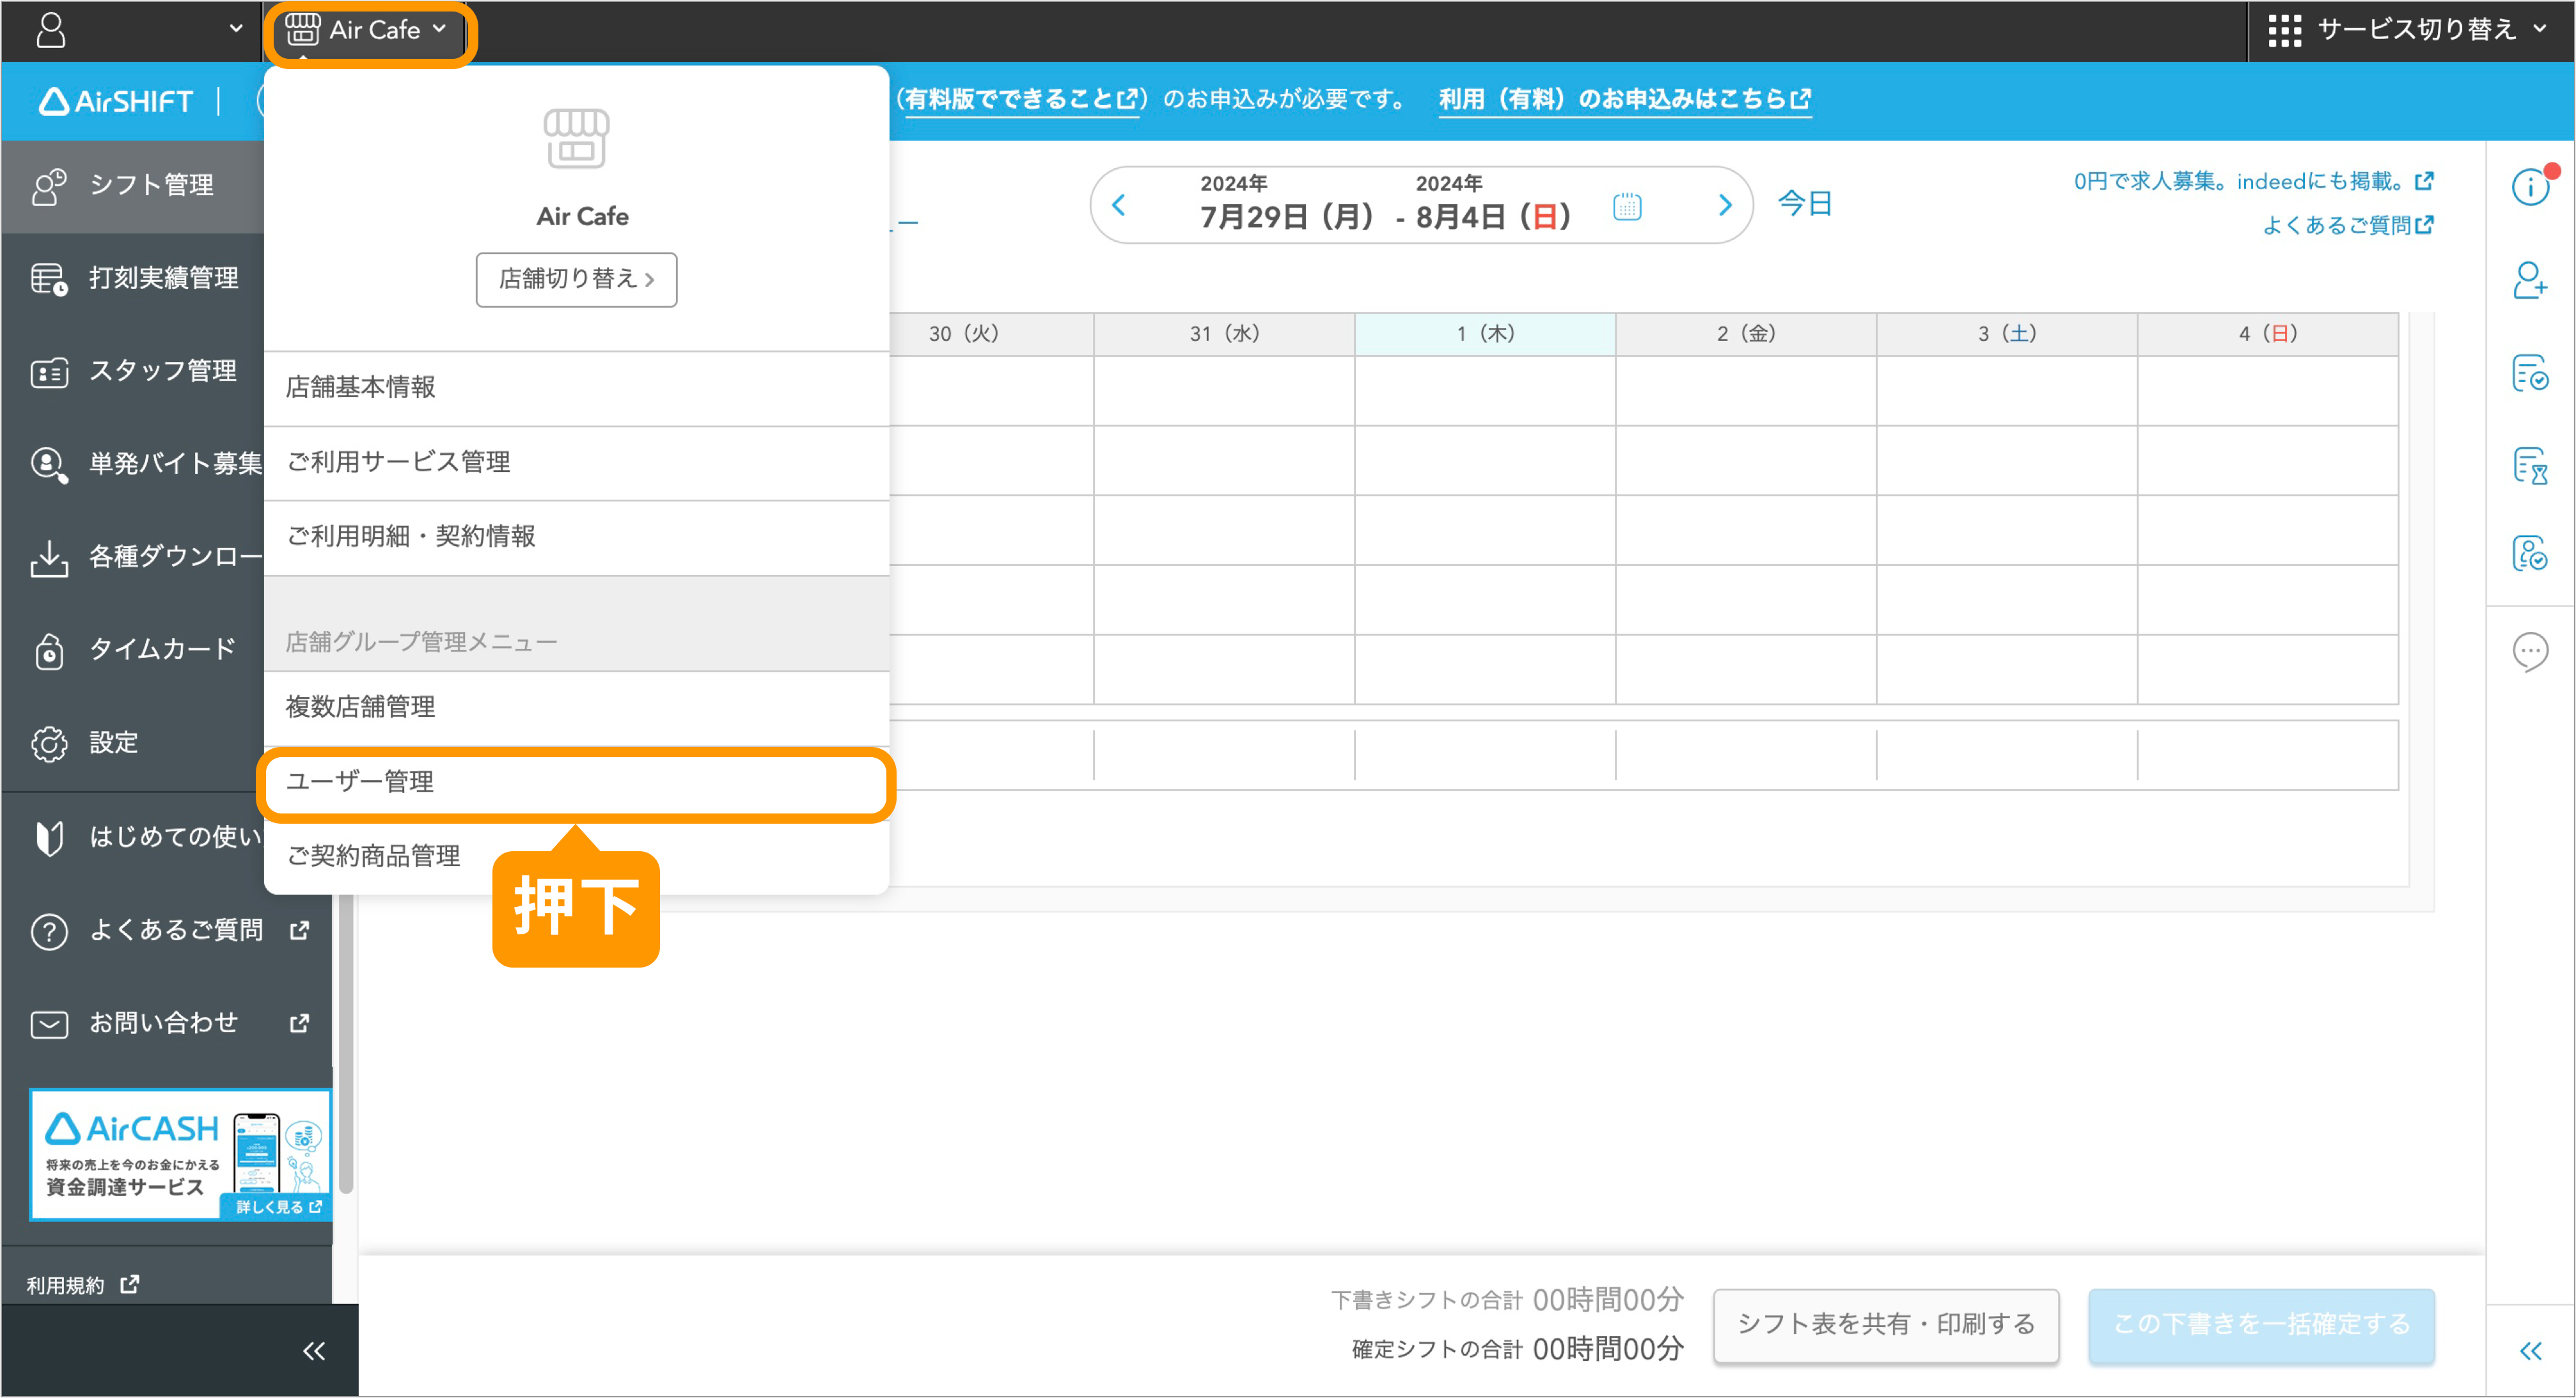Viewport: 2576px width, 1398px height.
Task: Click the AirSHIFT logo
Action: tap(116, 101)
